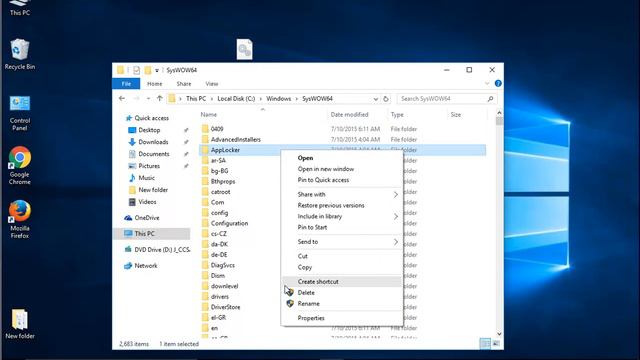Select Quick access in the navigation pane
Viewport: 640px width, 360px height.
(x=147, y=118)
